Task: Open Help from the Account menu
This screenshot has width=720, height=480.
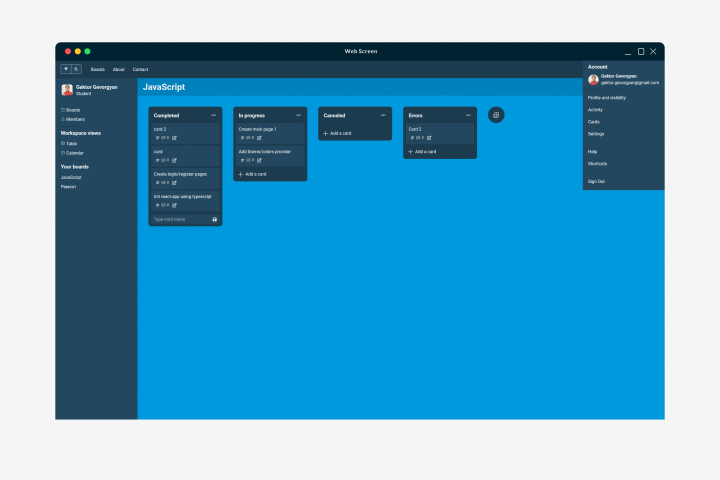Action: (x=592, y=152)
